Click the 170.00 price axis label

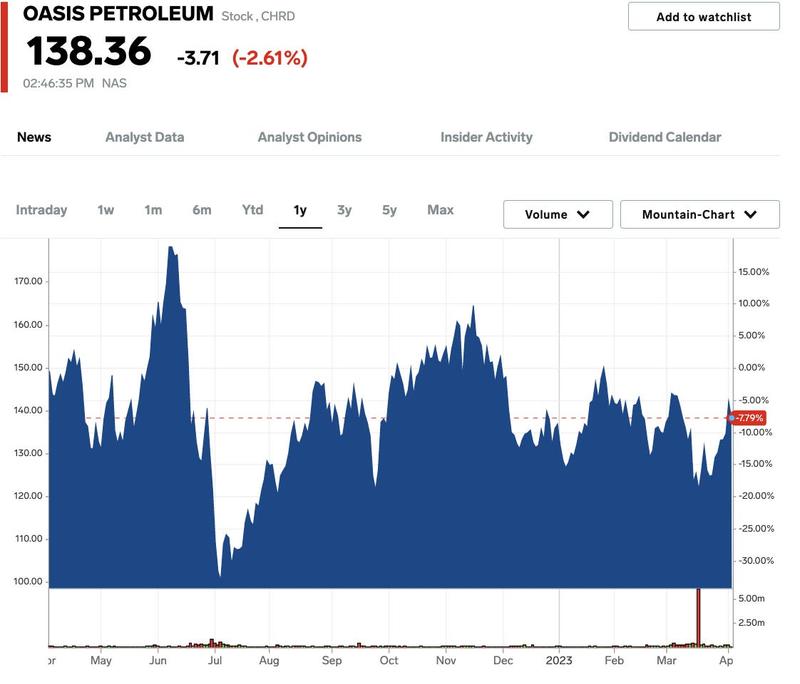tap(28, 281)
